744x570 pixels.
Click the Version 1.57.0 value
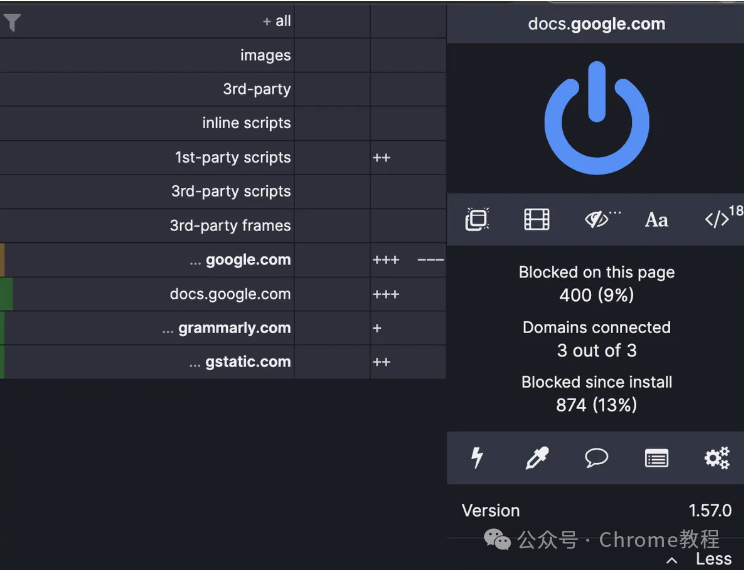click(710, 511)
